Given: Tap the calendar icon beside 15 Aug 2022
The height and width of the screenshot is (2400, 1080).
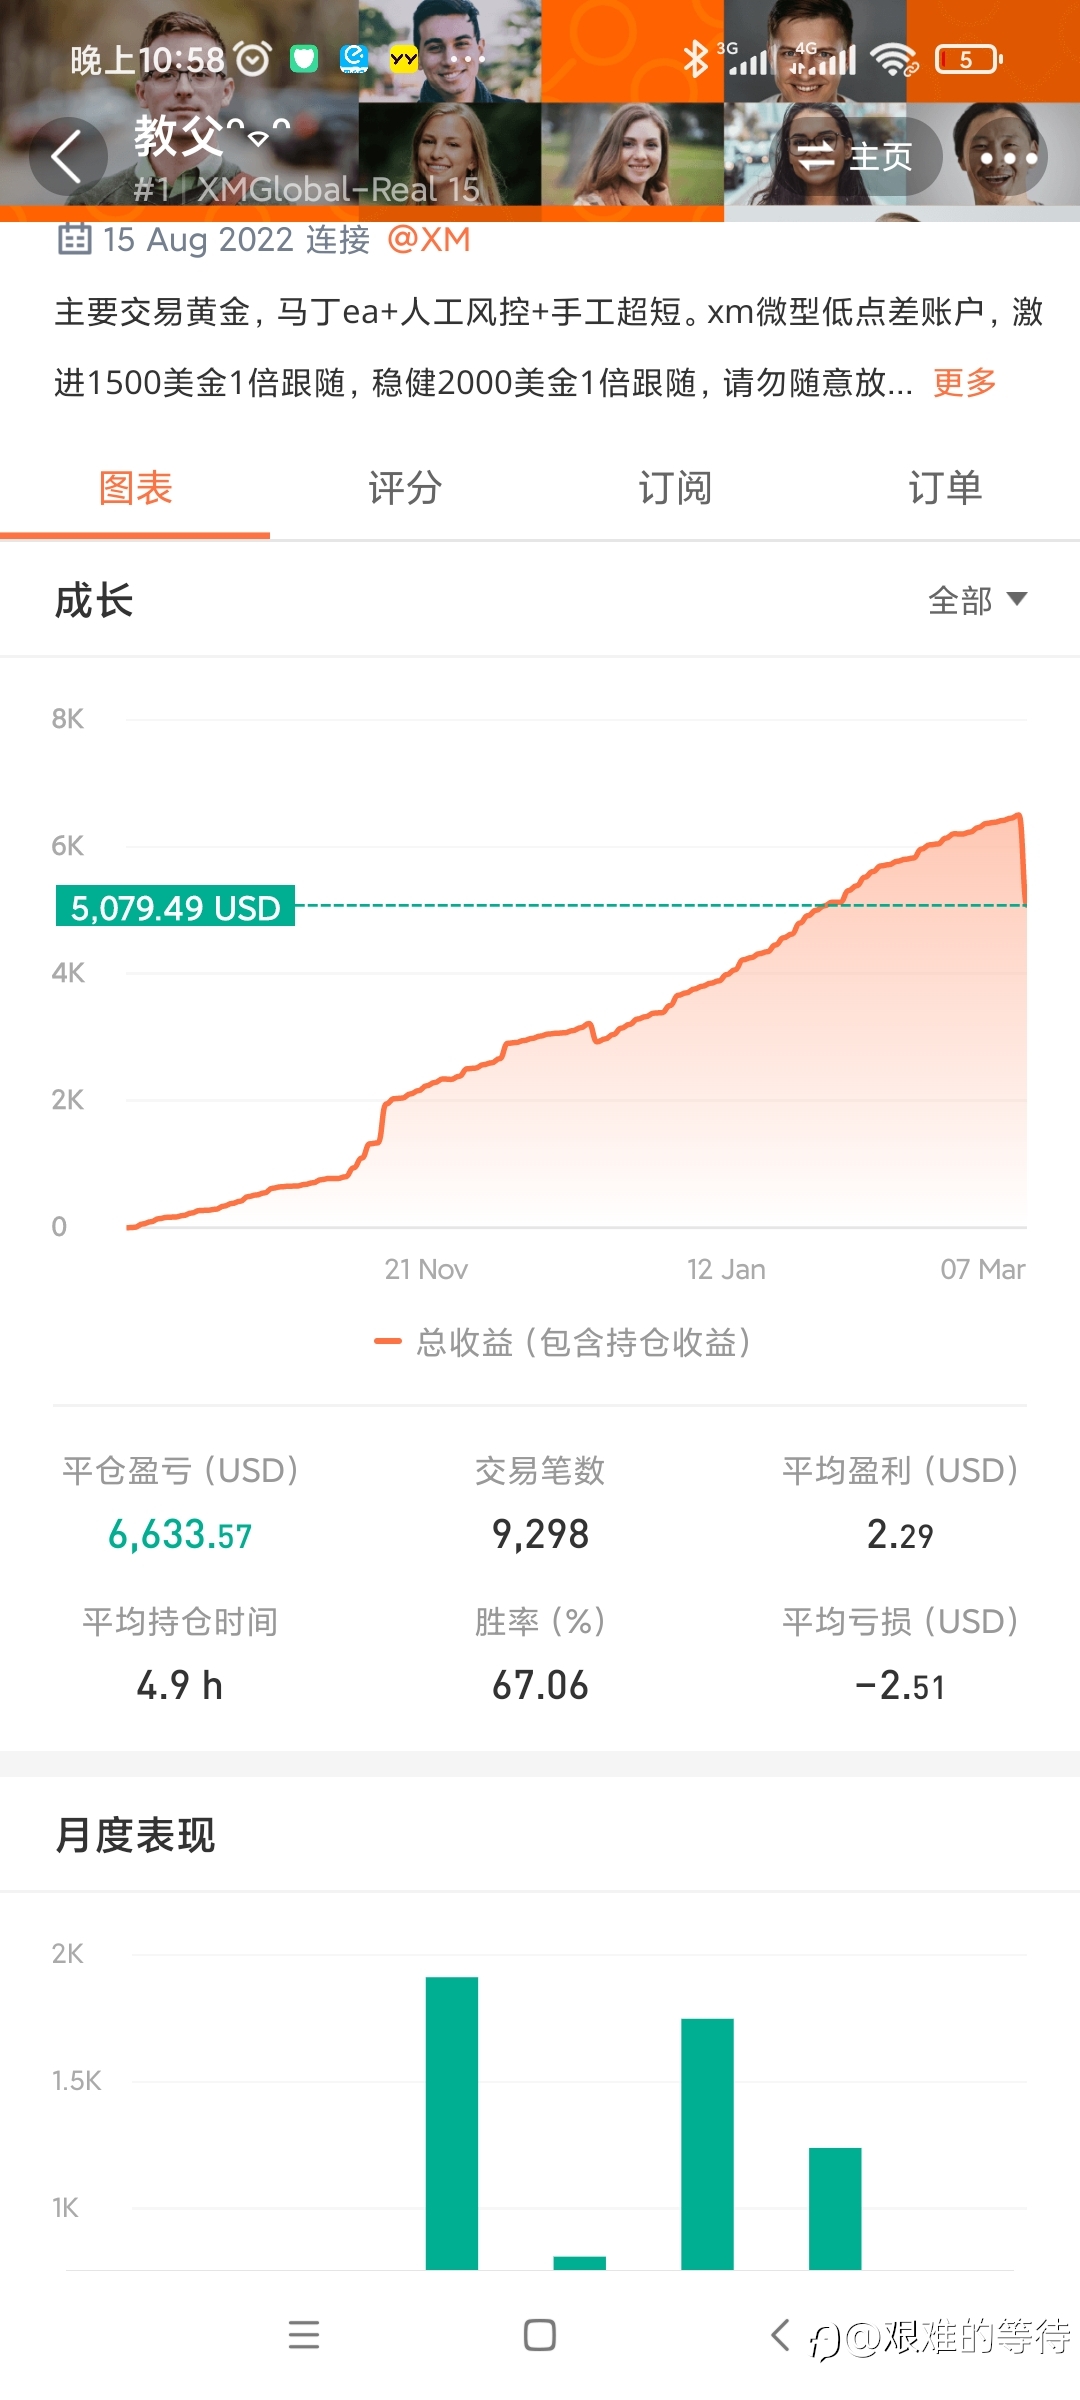Looking at the screenshot, I should coord(74,239).
